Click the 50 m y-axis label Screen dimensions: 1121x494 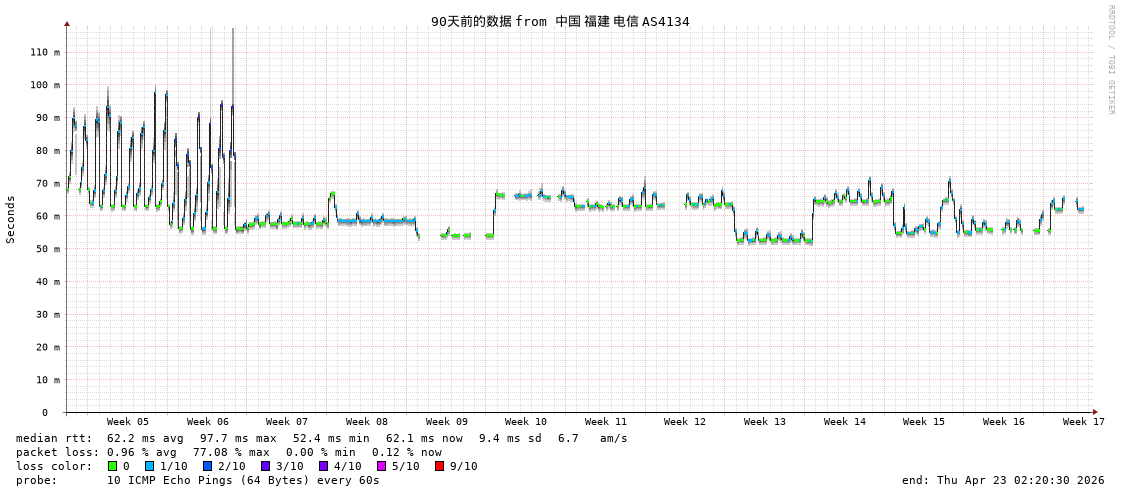click(x=48, y=249)
